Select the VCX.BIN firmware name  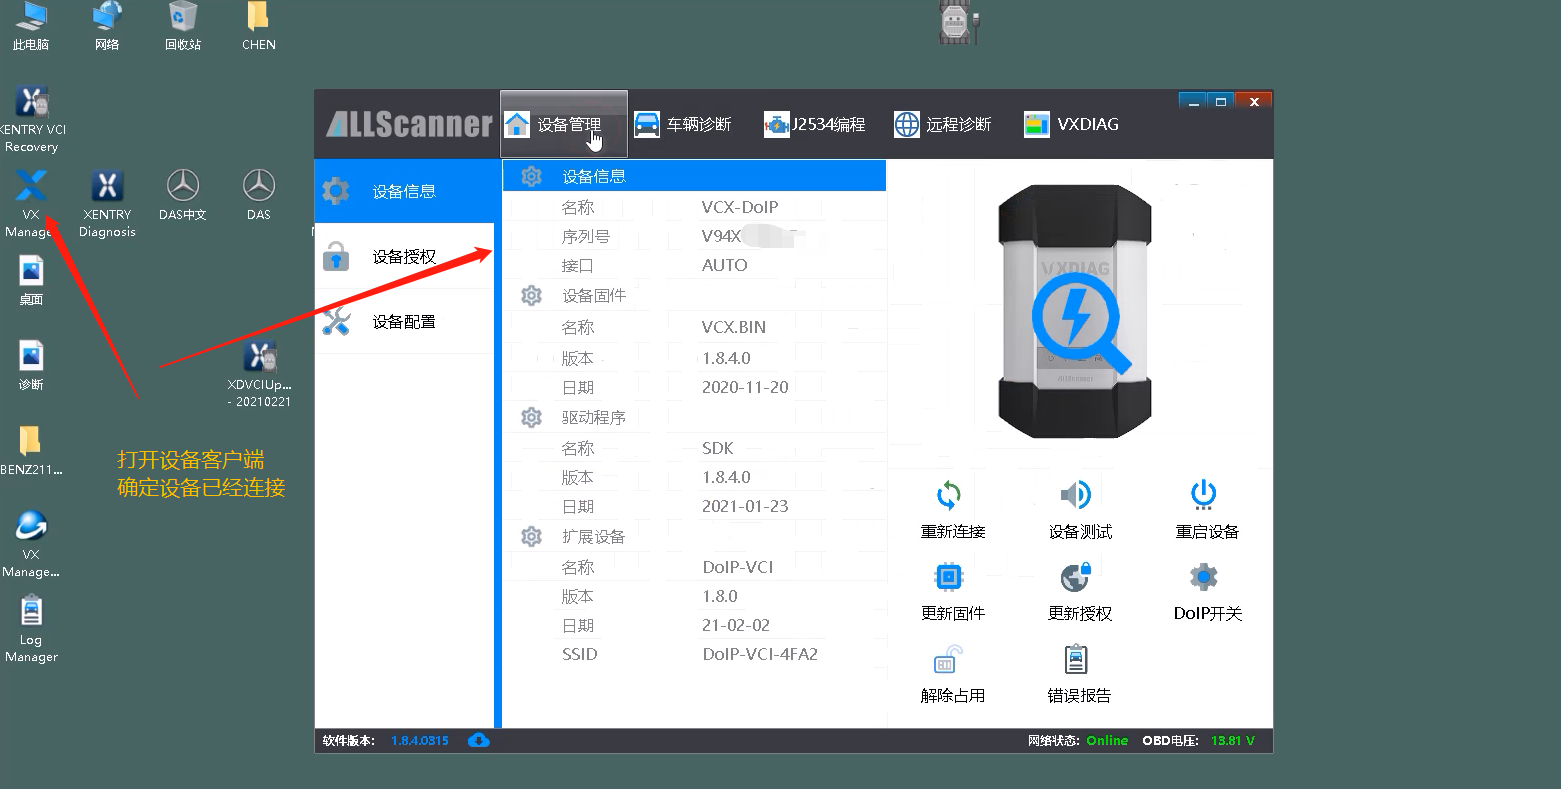coord(734,327)
